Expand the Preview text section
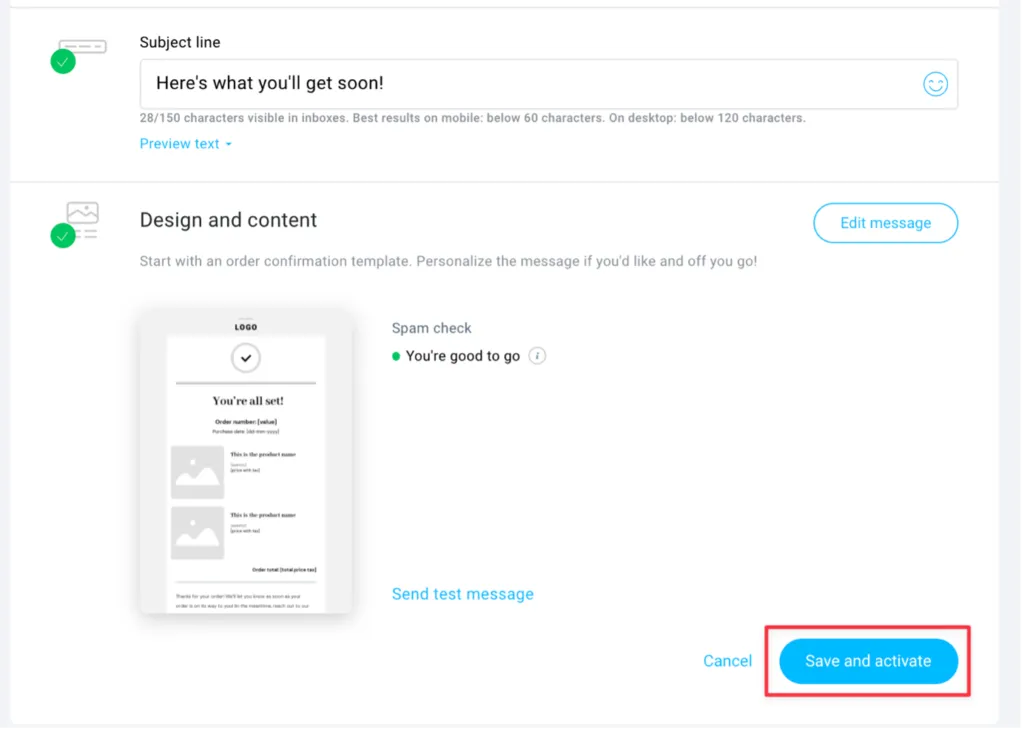 coord(186,144)
